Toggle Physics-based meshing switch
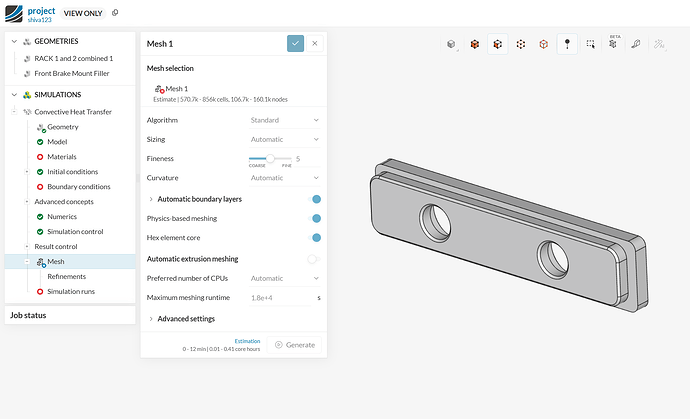The height and width of the screenshot is (419, 690). 314,218
